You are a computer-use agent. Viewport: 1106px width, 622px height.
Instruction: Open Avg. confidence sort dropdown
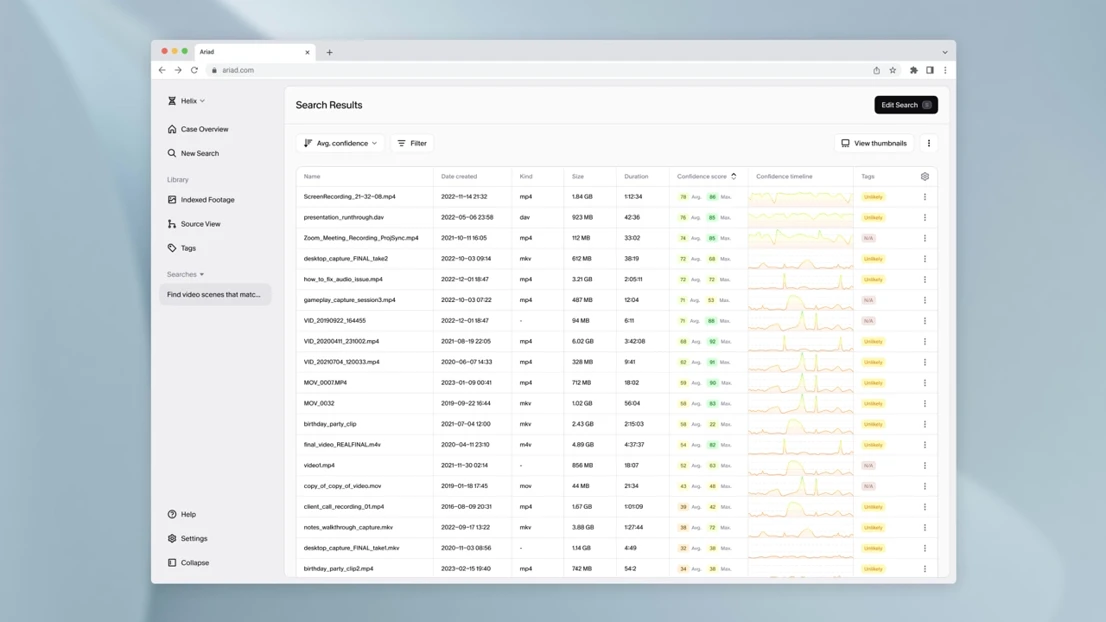point(340,143)
